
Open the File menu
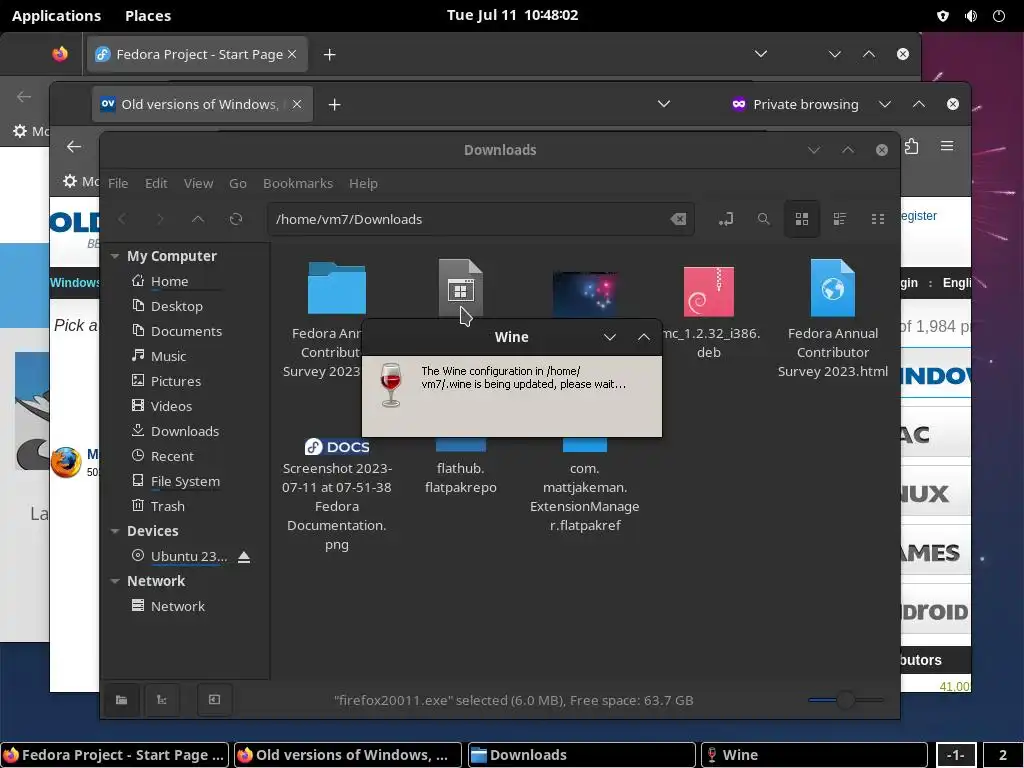tap(118, 184)
